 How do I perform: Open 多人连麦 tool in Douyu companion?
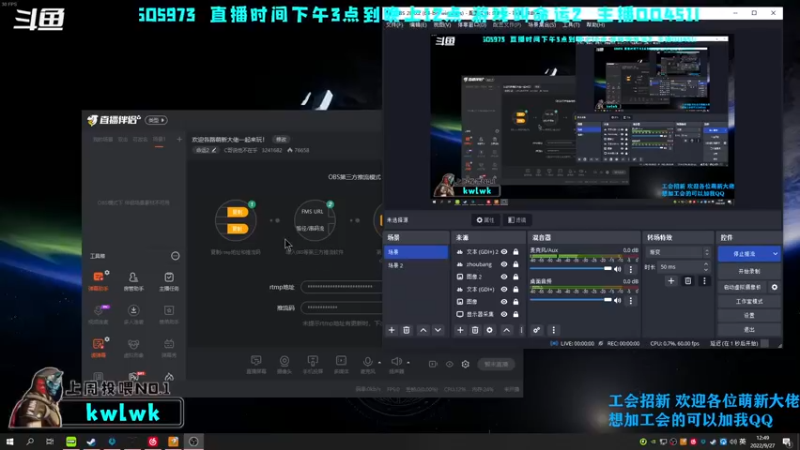134,314
